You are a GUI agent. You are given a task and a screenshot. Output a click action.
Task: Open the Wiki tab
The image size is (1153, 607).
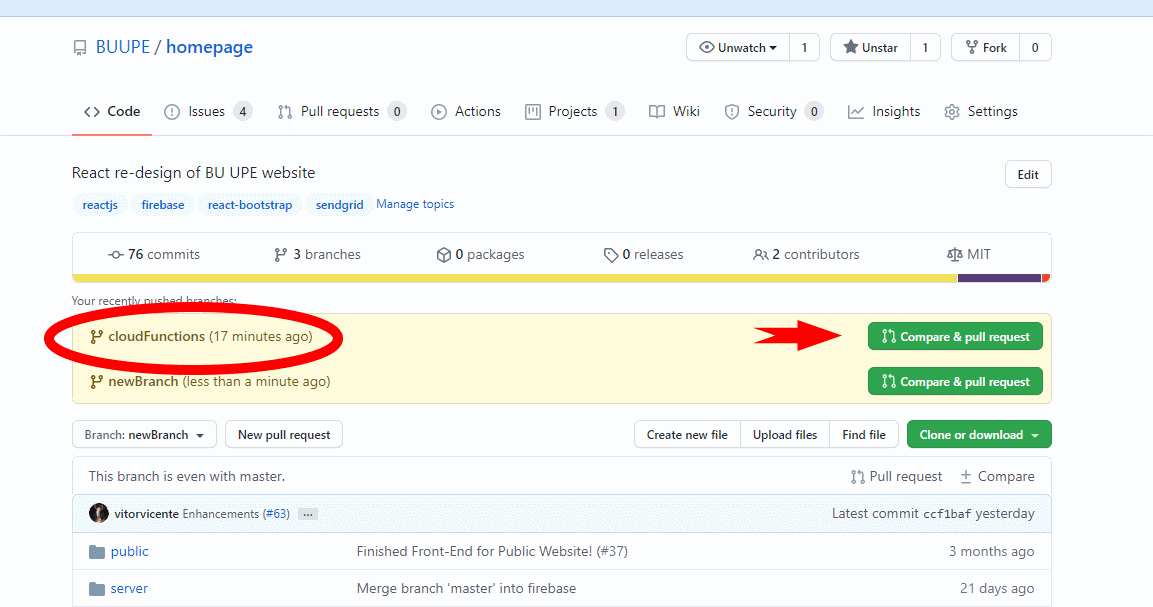point(674,111)
